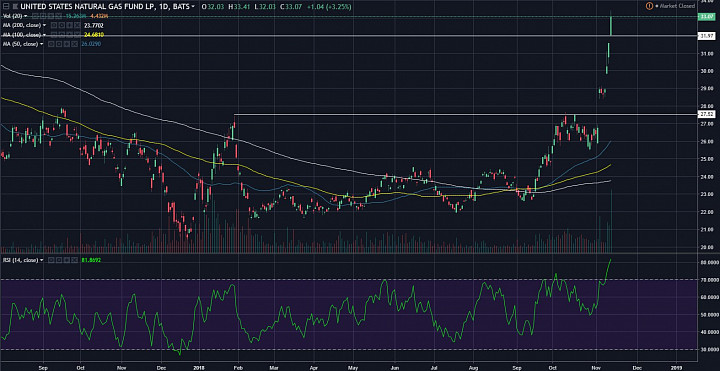Toggle visibility of the MA (100, close) indicator
Viewport: 720px width, 371px height.
(x=54, y=34)
